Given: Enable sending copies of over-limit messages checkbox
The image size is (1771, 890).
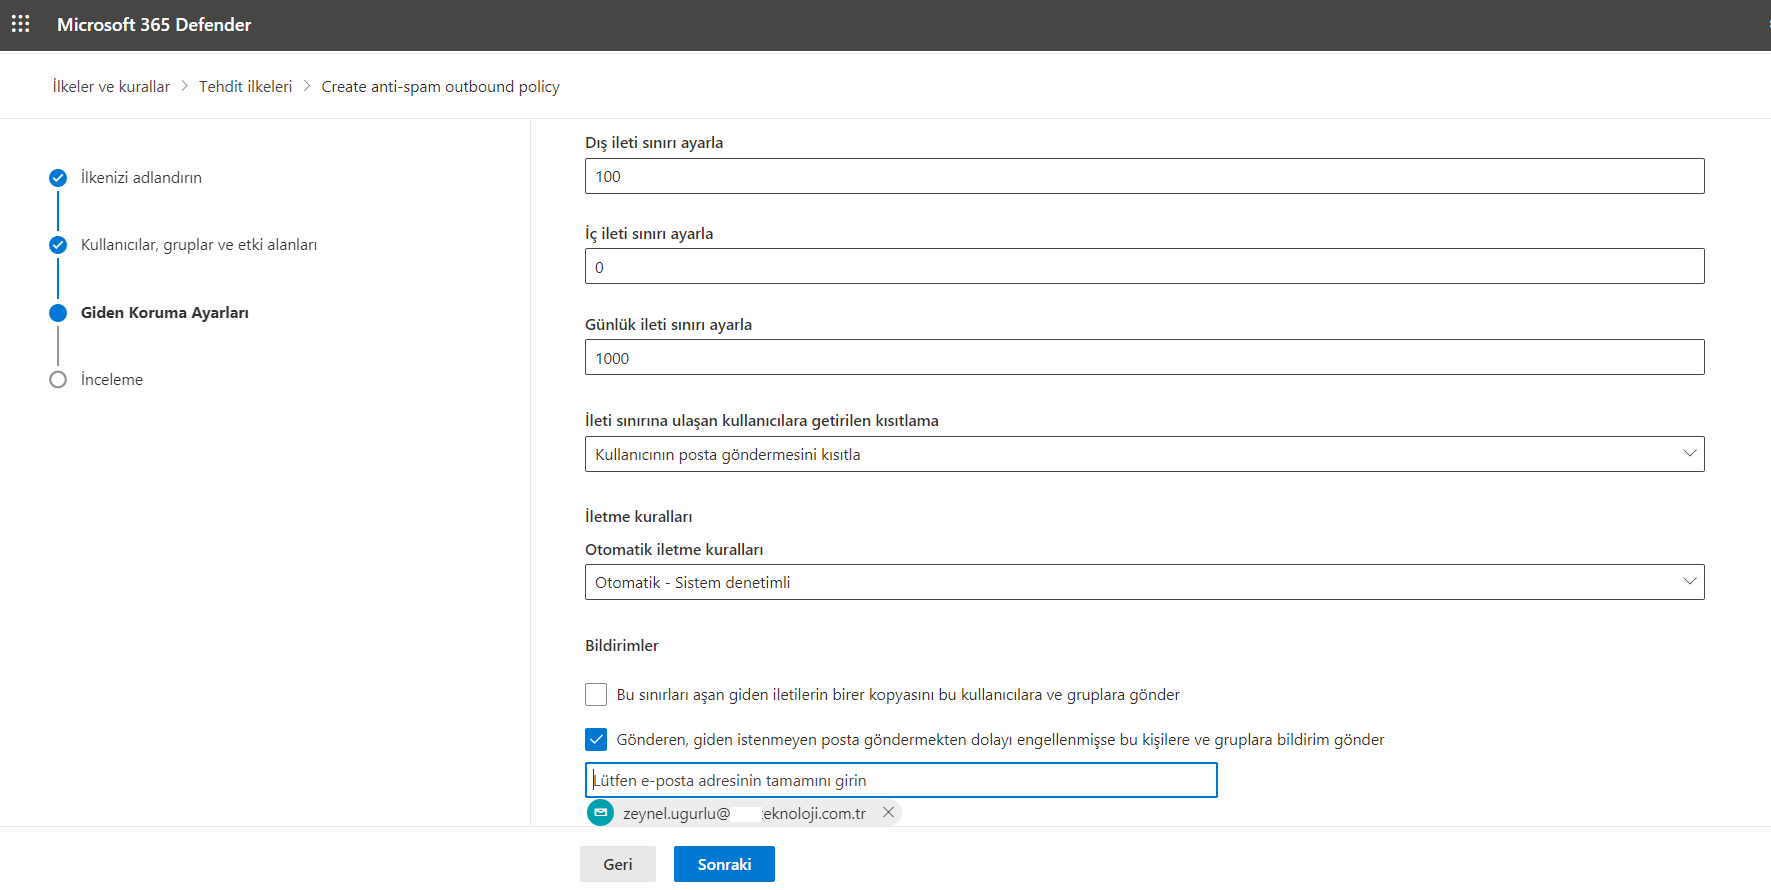Looking at the screenshot, I should coord(596,694).
